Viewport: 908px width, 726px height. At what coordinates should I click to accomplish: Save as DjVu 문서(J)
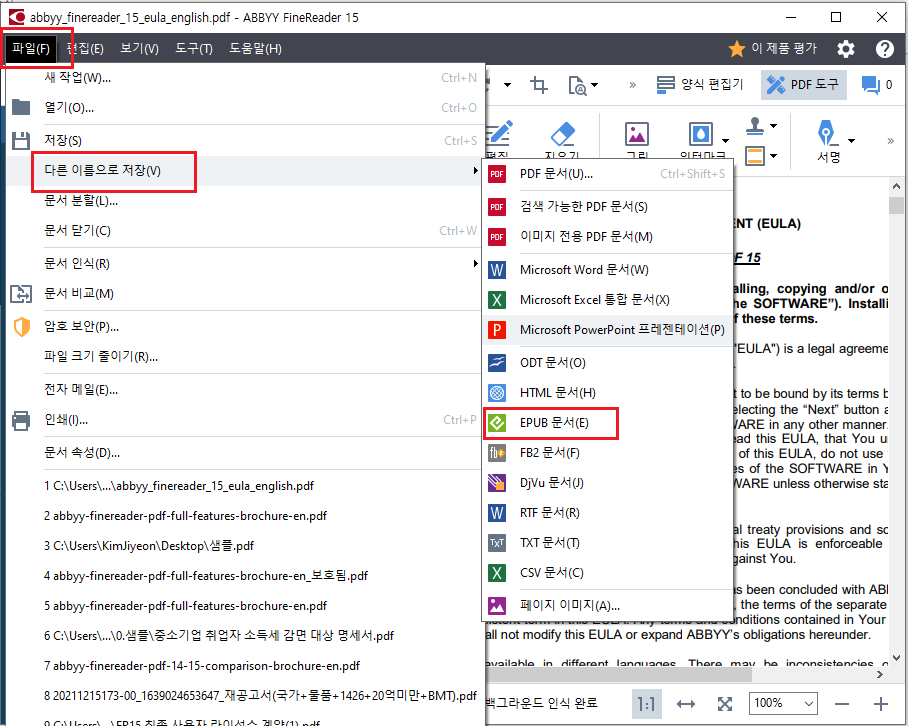608,483
